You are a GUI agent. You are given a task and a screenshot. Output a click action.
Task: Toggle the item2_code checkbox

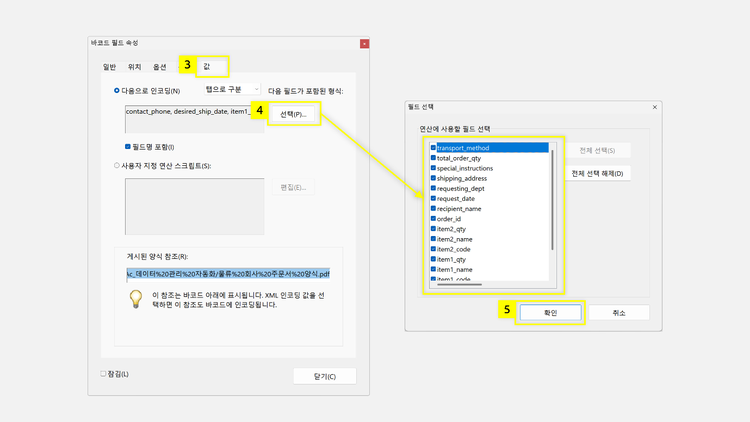coord(433,249)
